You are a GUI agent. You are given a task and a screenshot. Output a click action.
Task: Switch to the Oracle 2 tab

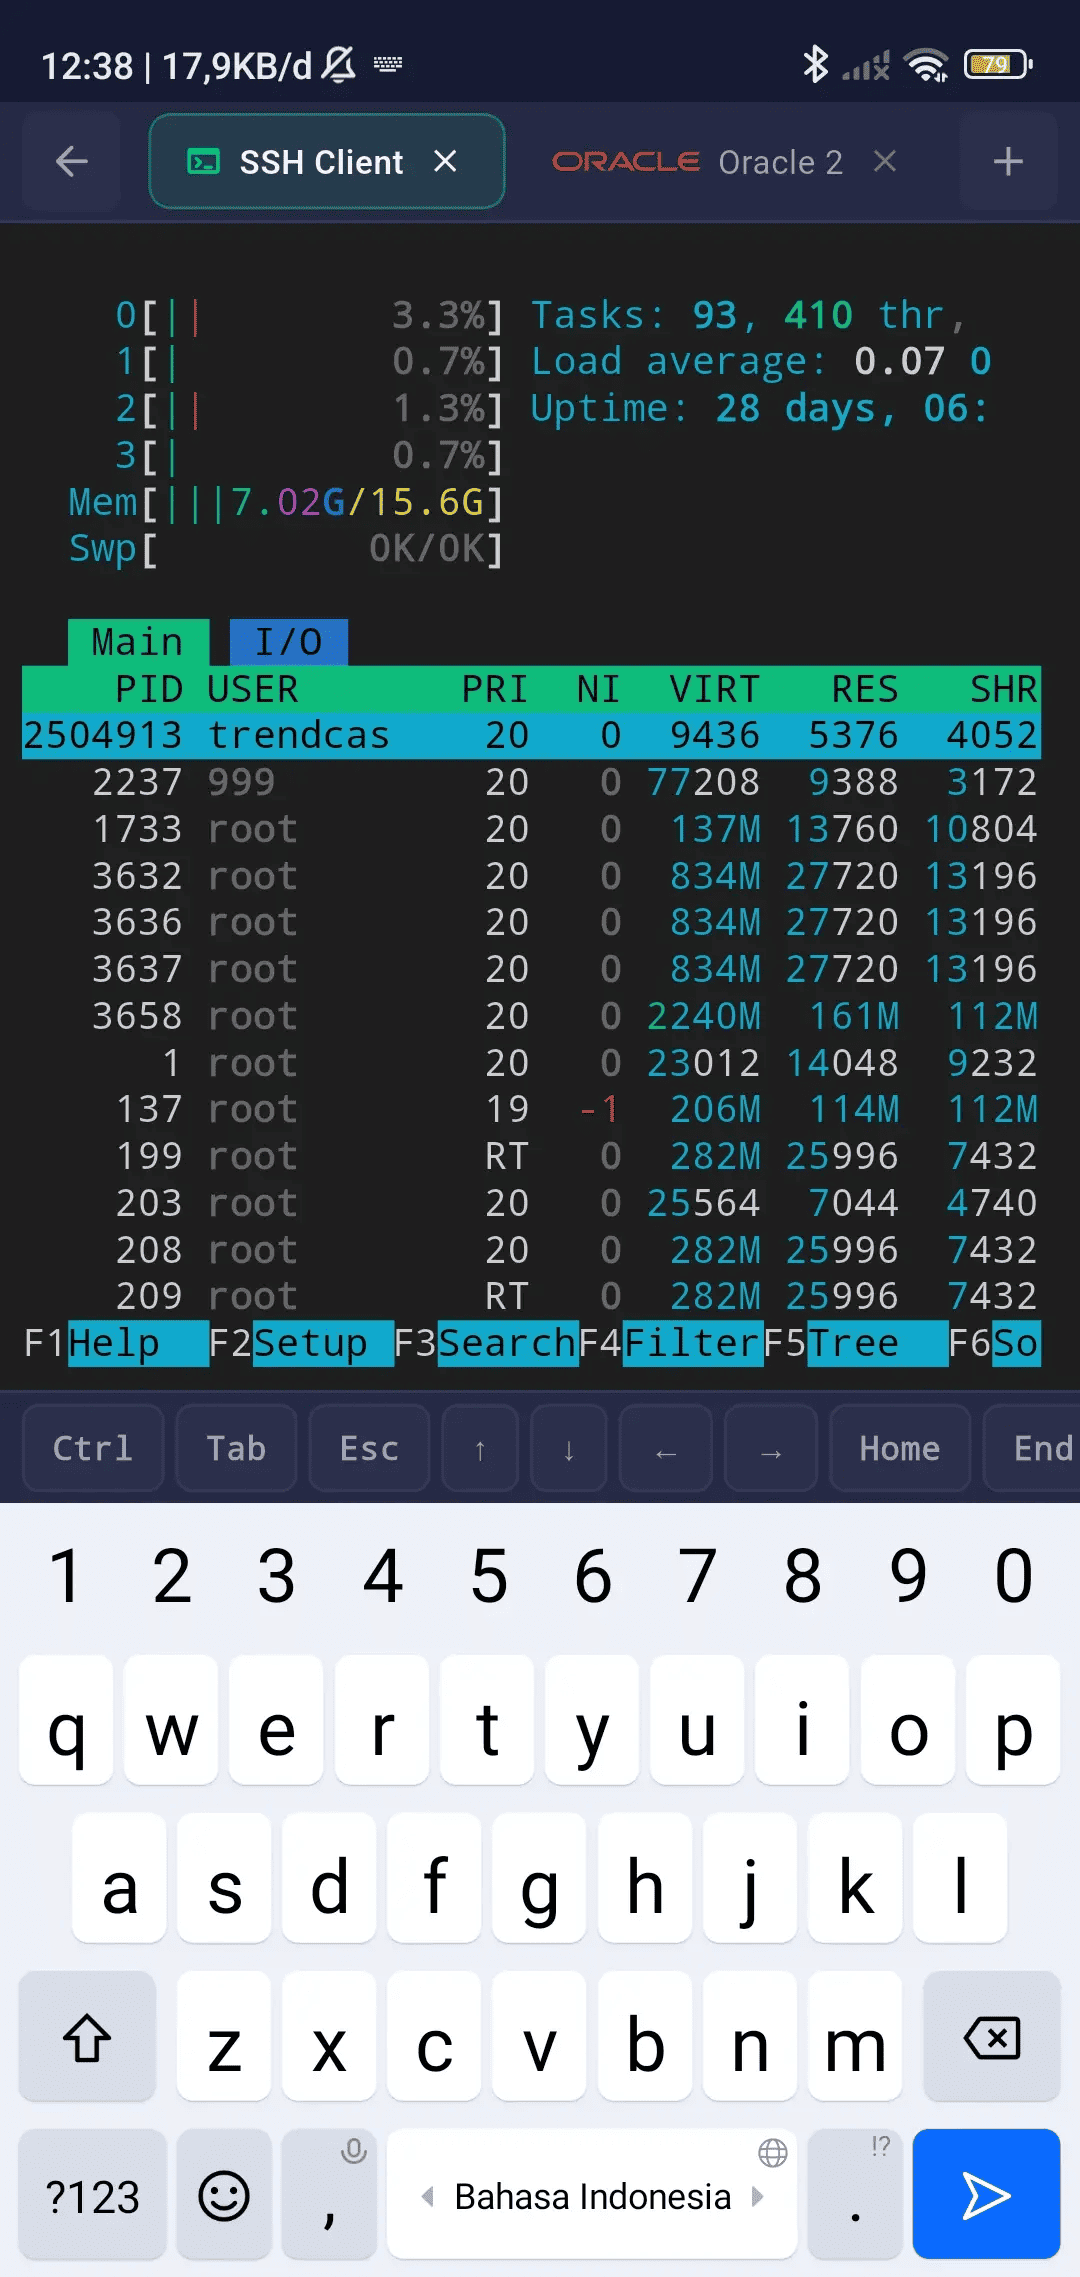pos(726,161)
